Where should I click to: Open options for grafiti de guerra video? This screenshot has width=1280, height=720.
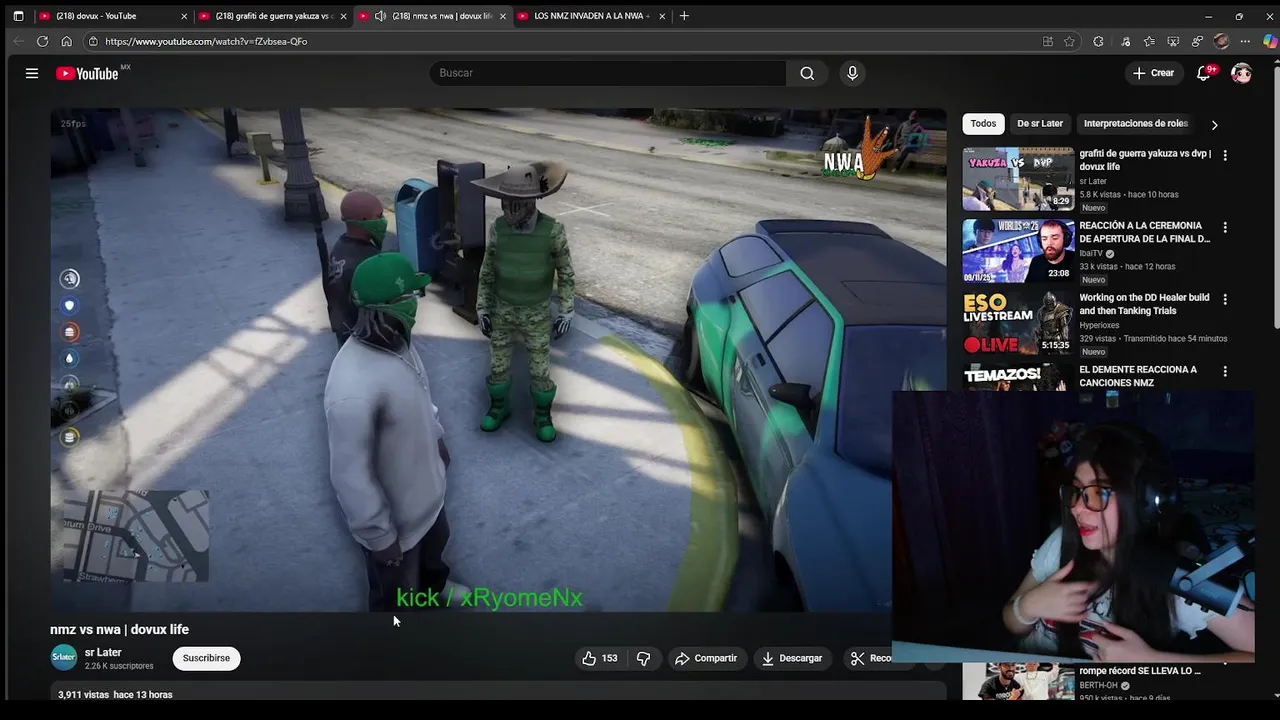[x=1225, y=155]
